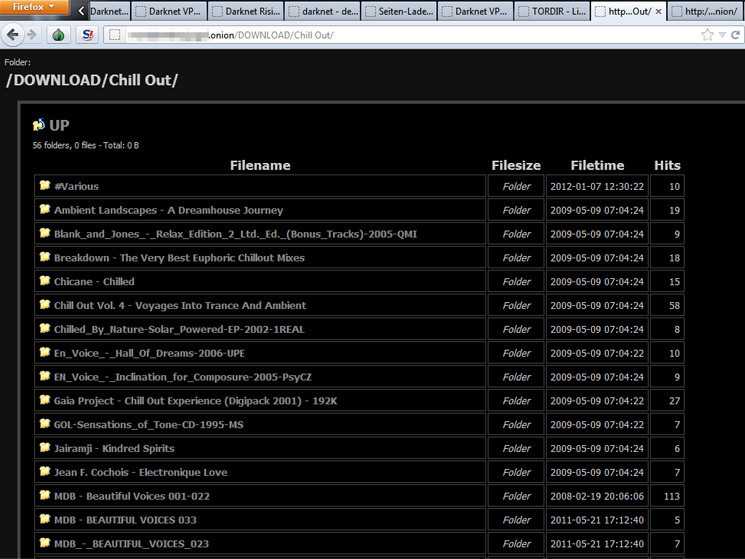Sort by the Filetime column header
This screenshot has width=745, height=559.
tap(597, 165)
